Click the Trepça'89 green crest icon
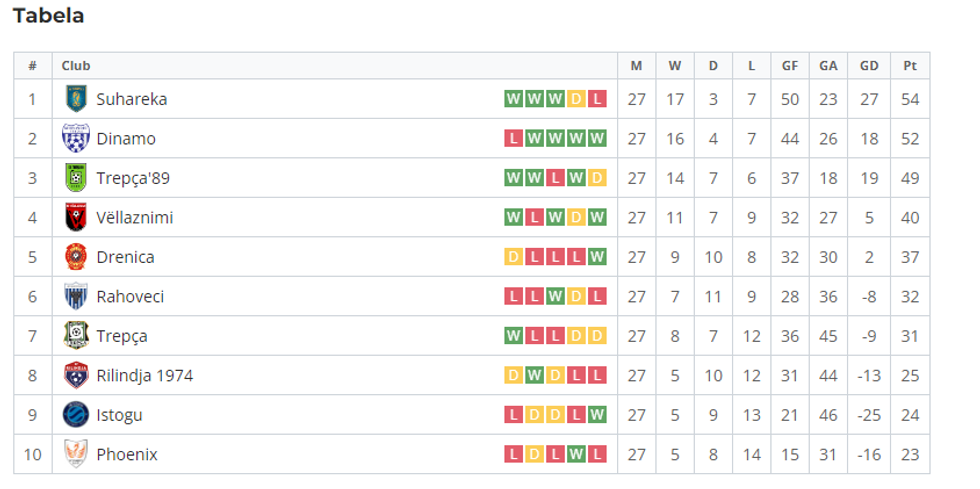 coord(76,178)
